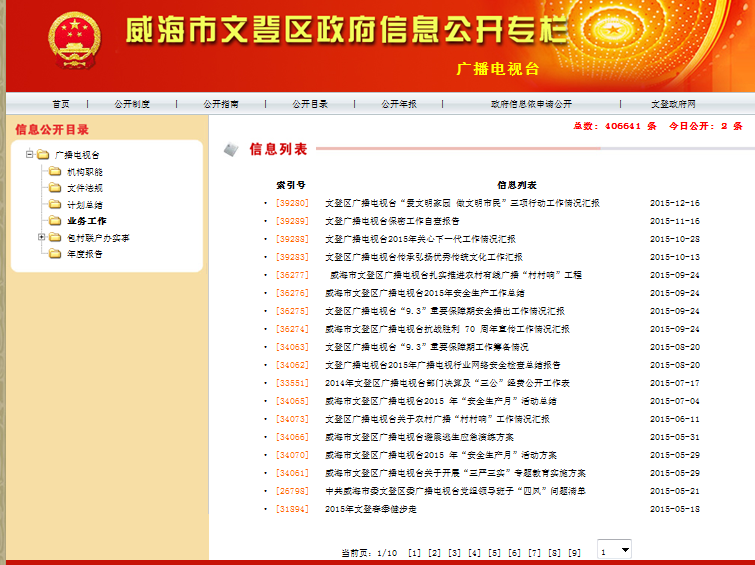Screen dimensions: 755x565
Task: Go to 首页 in navigation bar
Action: 61,104
